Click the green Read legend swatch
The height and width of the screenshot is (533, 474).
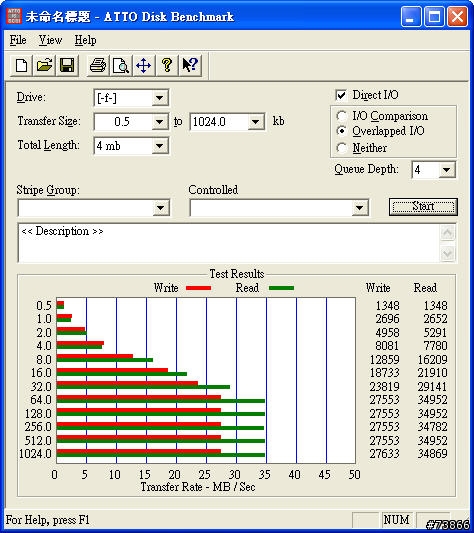[281, 288]
